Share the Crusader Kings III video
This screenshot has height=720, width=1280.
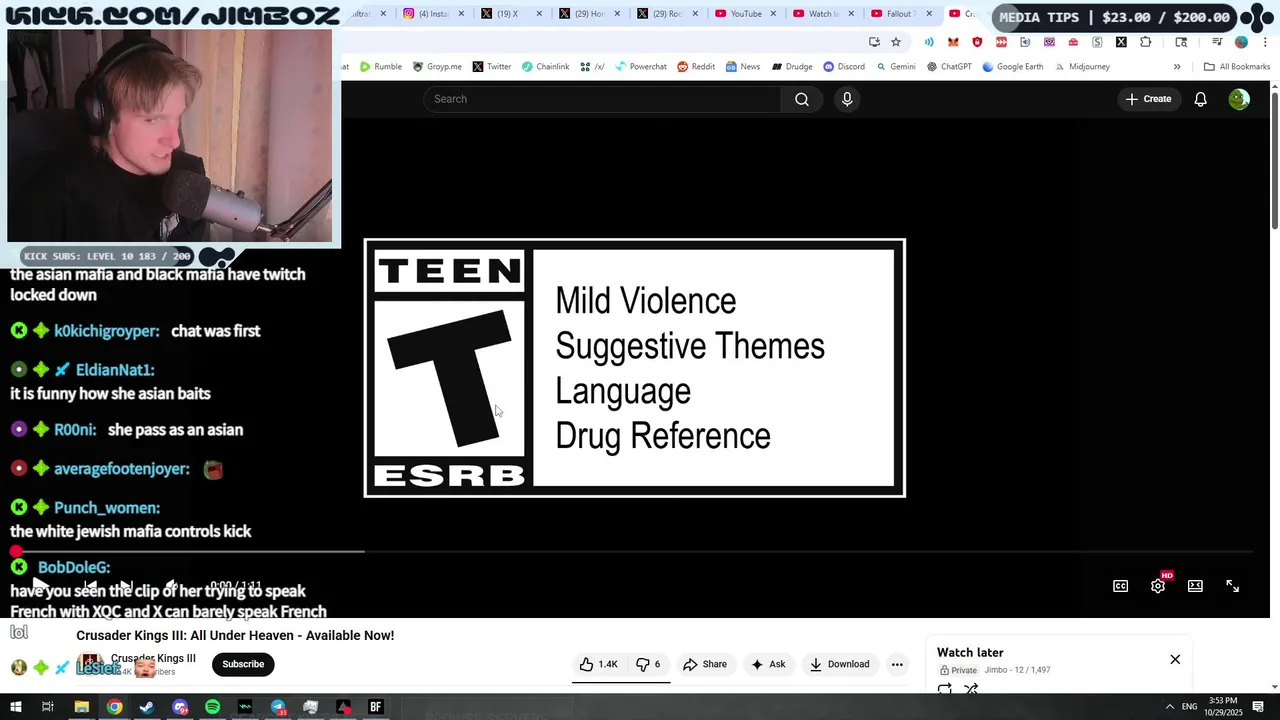click(705, 664)
